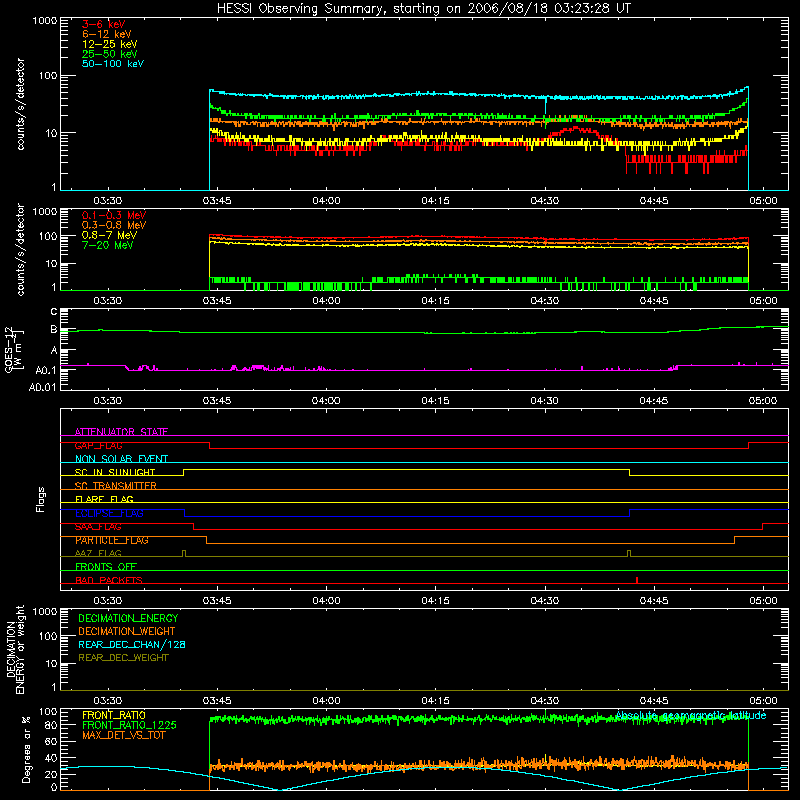Click the "04:00" time label under decimation panel
Screen dimensions: 800x800
pyautogui.click(x=326, y=701)
